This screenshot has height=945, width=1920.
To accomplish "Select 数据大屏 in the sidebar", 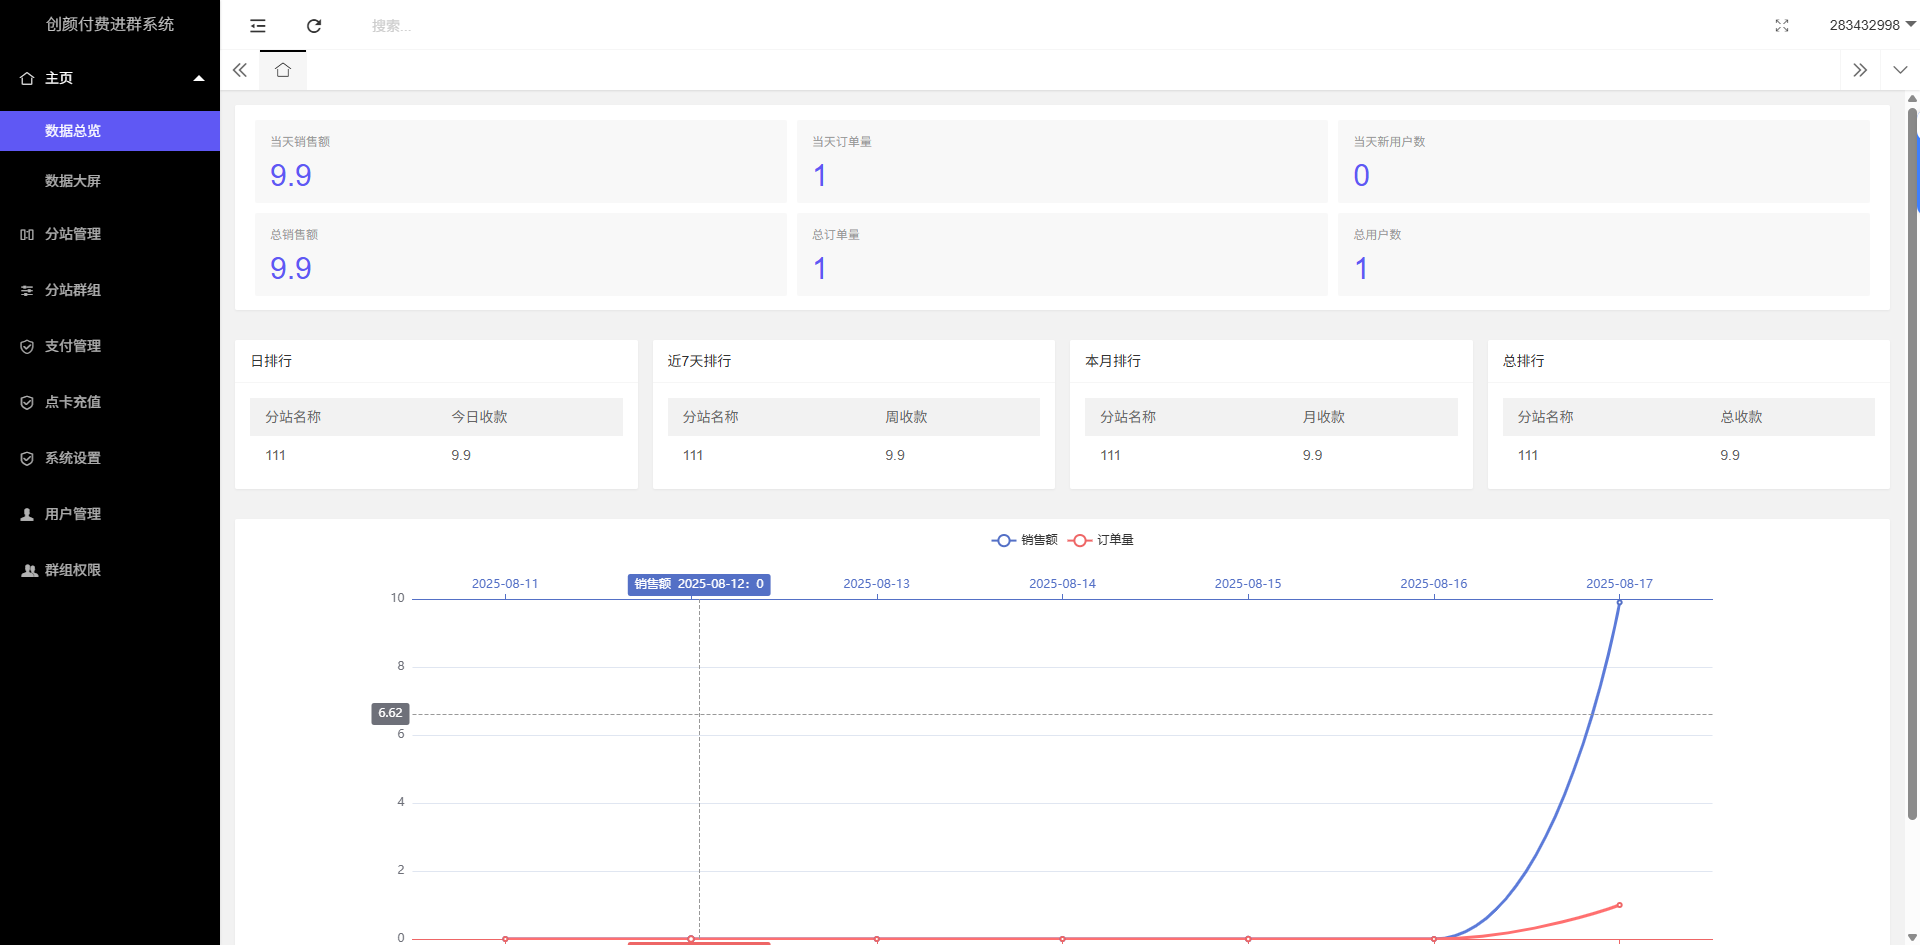I will point(73,181).
